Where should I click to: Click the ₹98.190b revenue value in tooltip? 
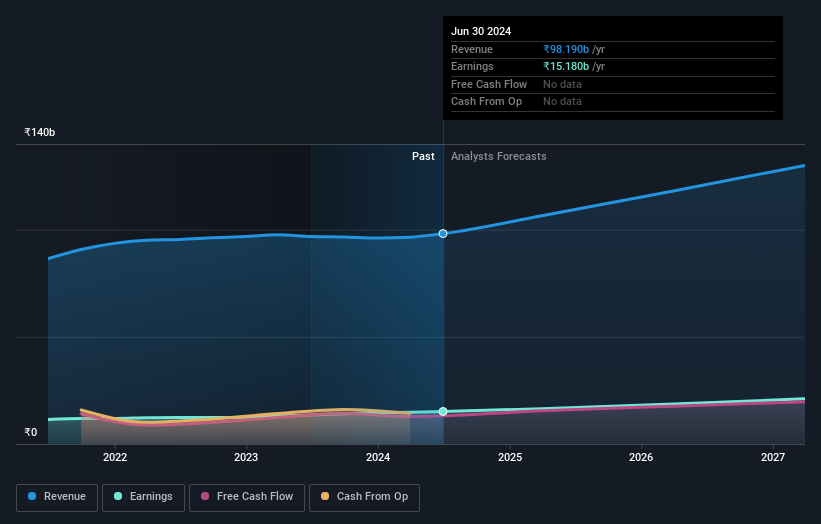566,49
